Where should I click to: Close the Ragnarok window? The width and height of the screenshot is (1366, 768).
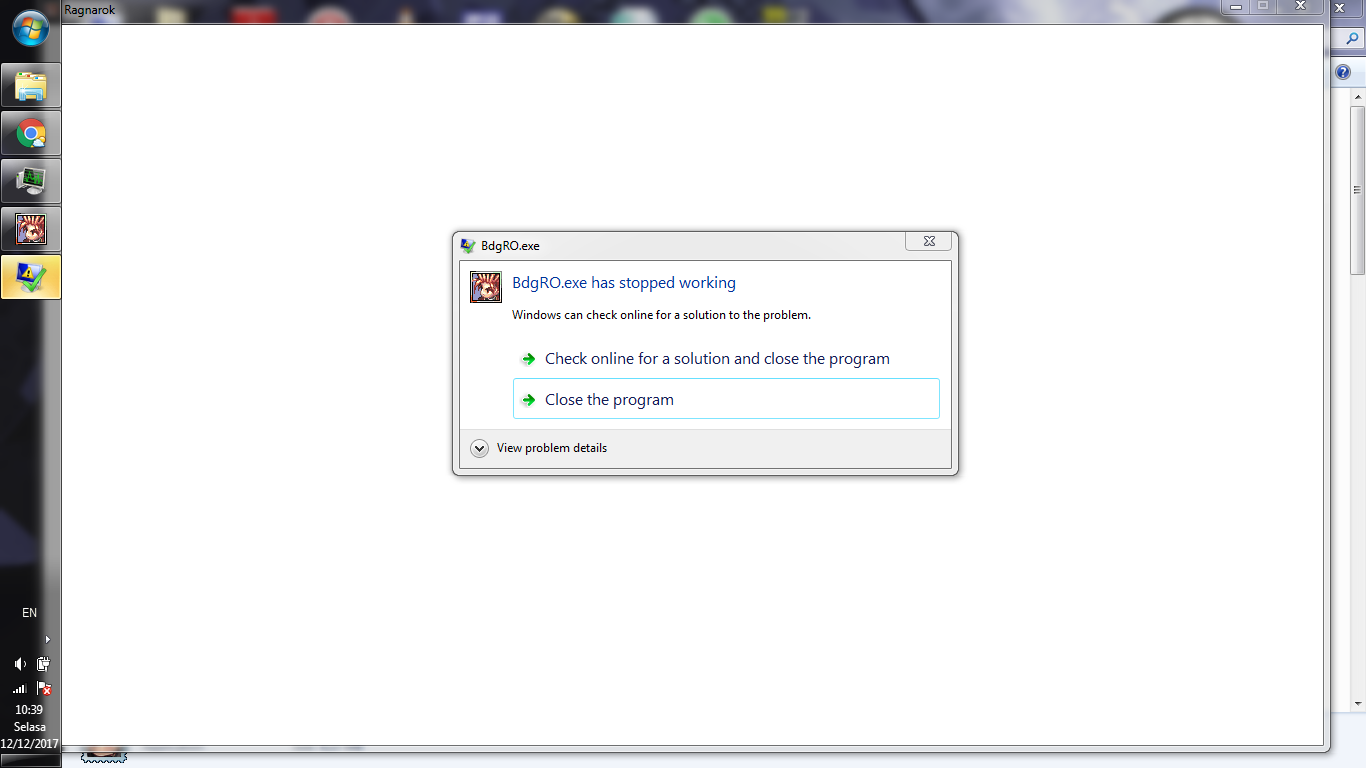coord(1302,6)
